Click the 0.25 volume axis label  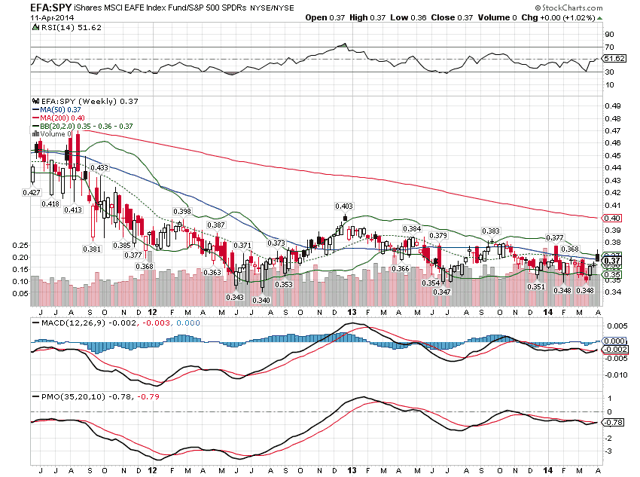[20, 245]
